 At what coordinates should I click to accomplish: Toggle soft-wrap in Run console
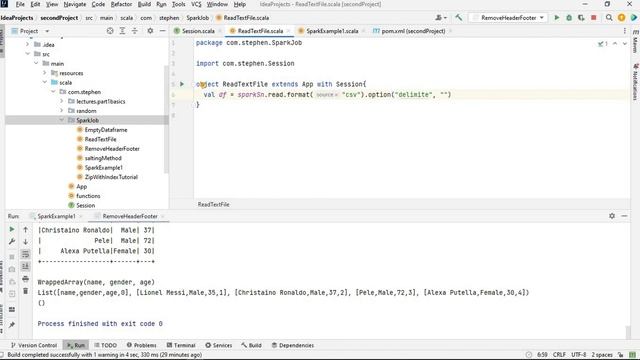click(x=25, y=254)
